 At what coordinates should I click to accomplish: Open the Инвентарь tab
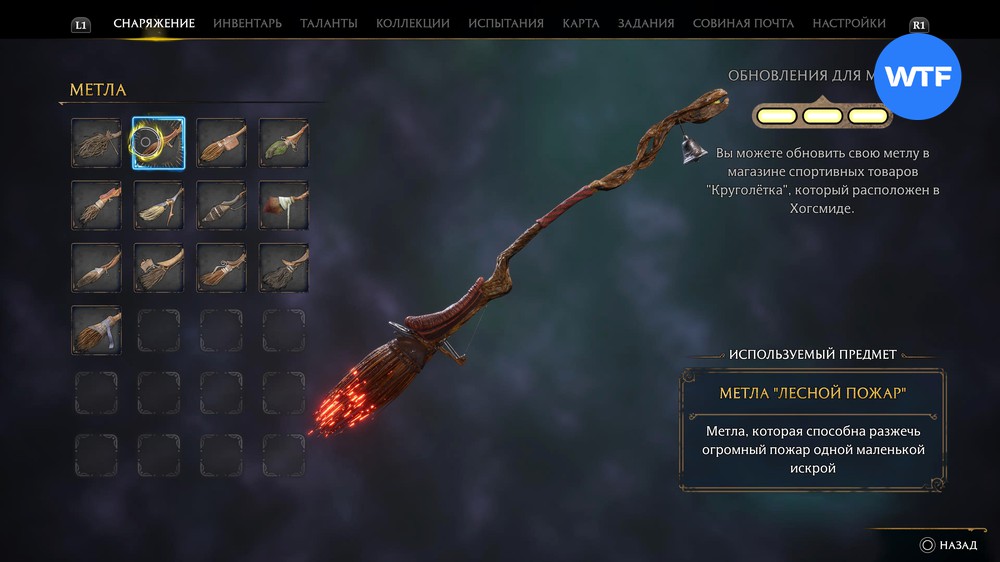[x=247, y=24]
